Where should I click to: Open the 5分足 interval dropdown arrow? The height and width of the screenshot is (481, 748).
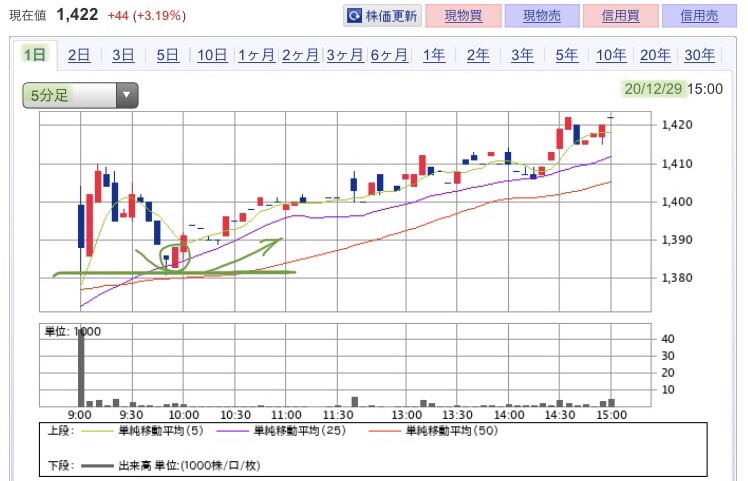point(126,95)
